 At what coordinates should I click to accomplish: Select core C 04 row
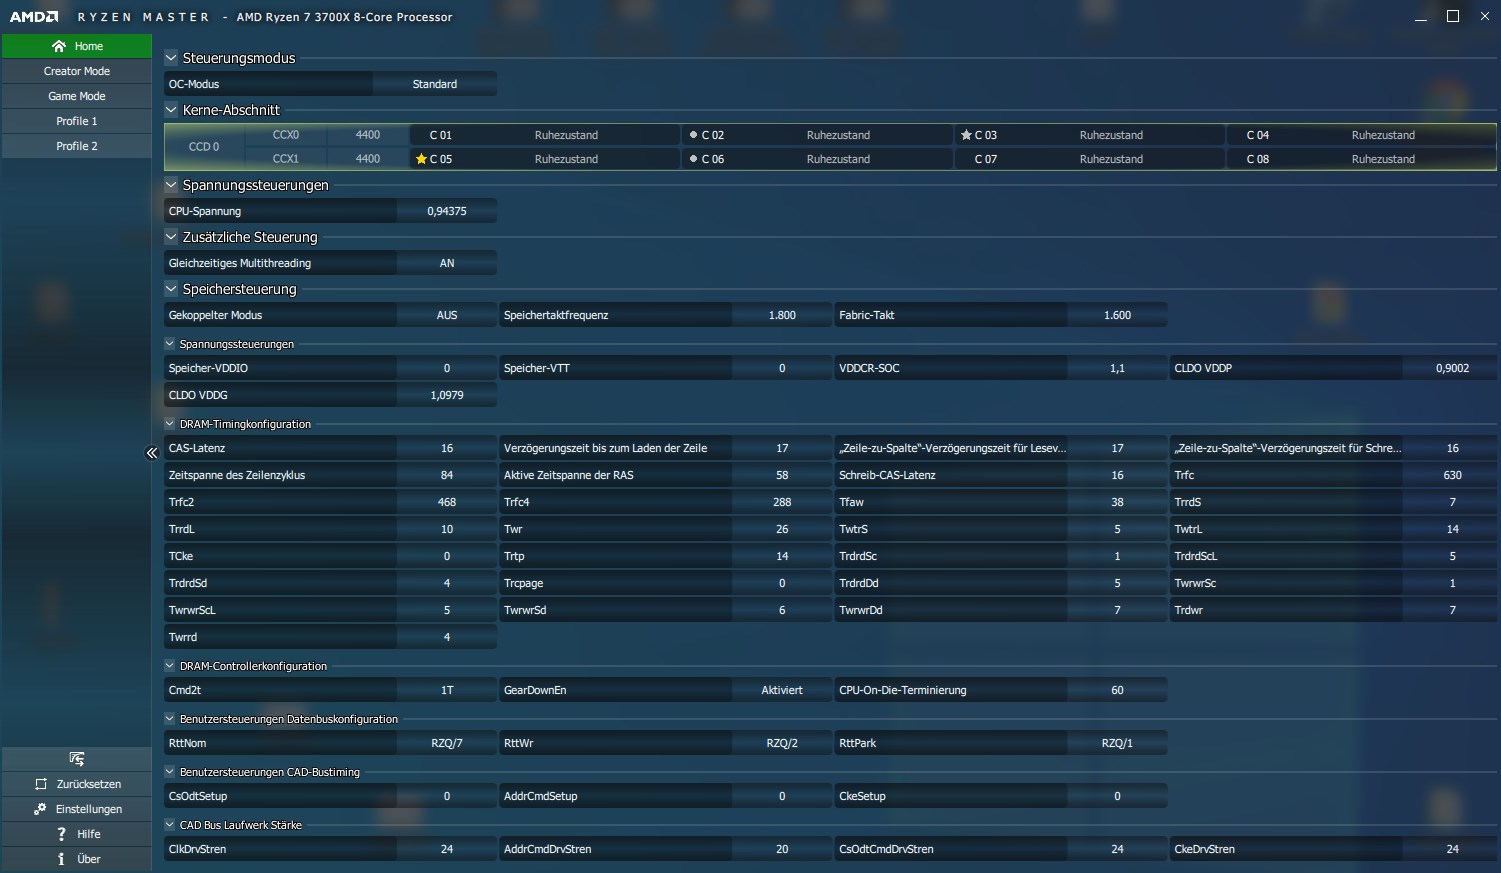(1361, 135)
